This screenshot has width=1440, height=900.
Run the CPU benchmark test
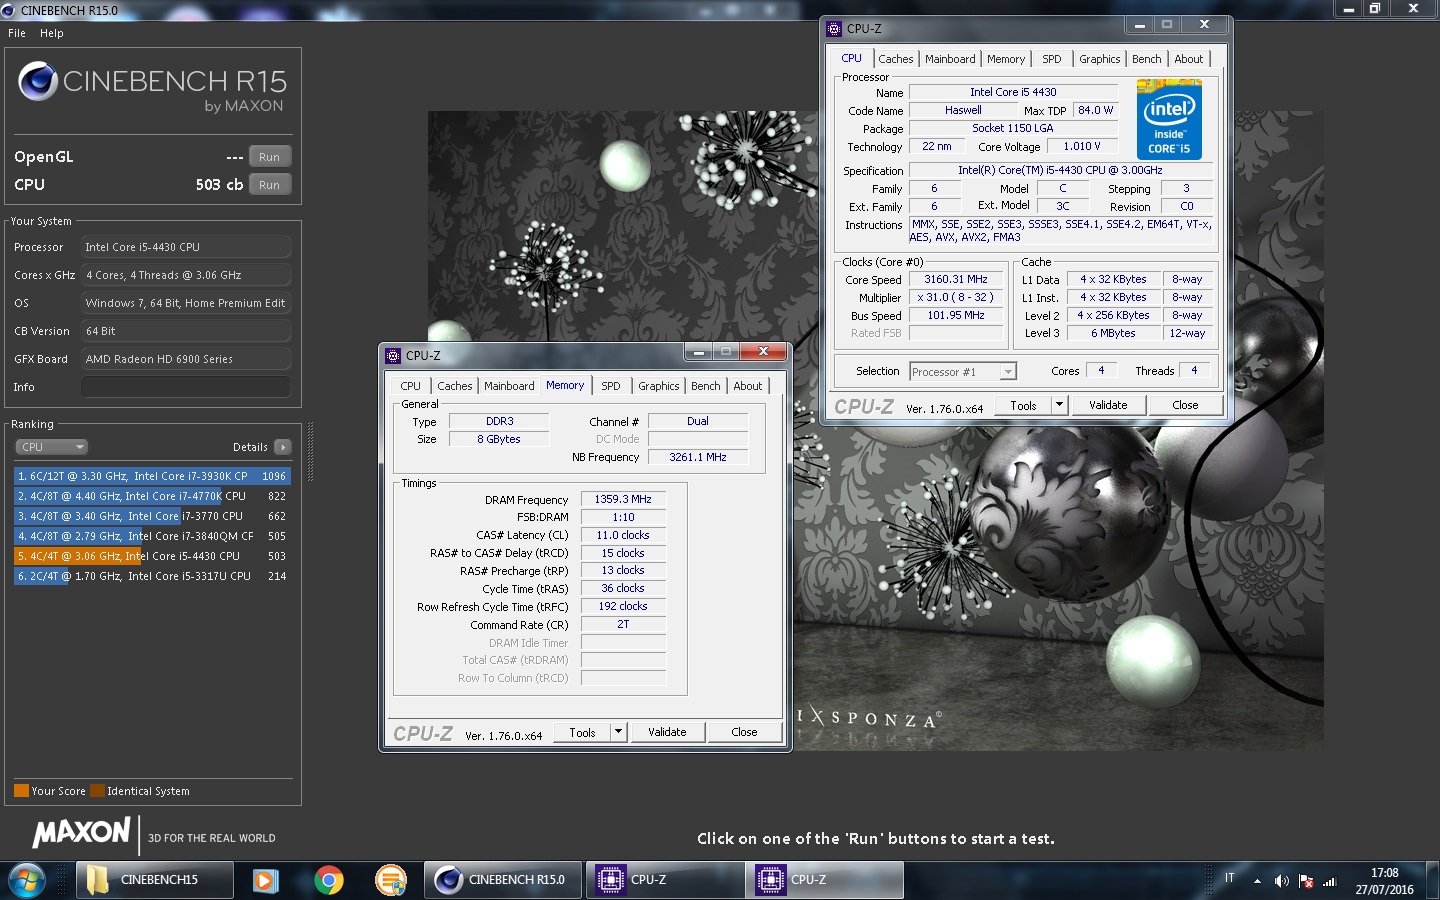[x=269, y=185]
